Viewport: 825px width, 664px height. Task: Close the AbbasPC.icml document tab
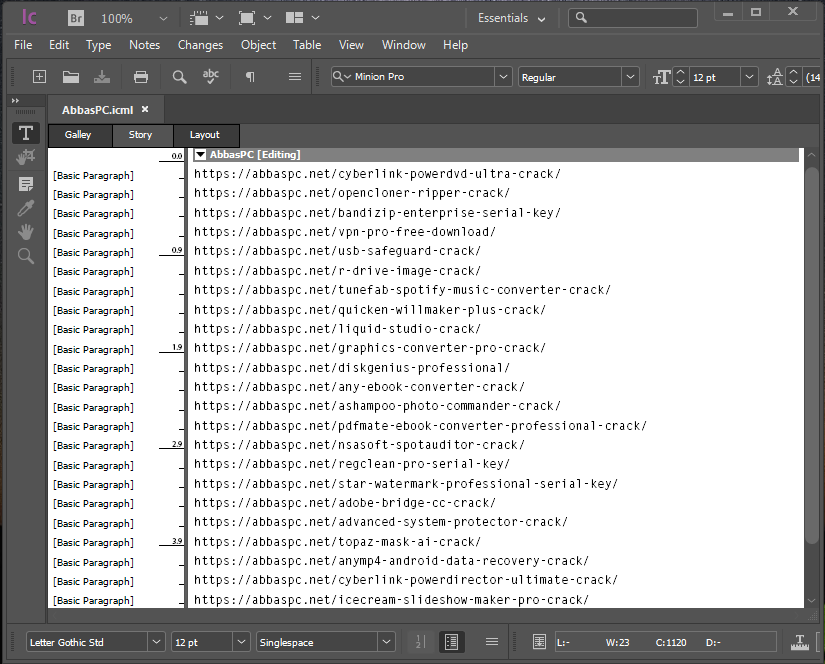click(x=145, y=109)
